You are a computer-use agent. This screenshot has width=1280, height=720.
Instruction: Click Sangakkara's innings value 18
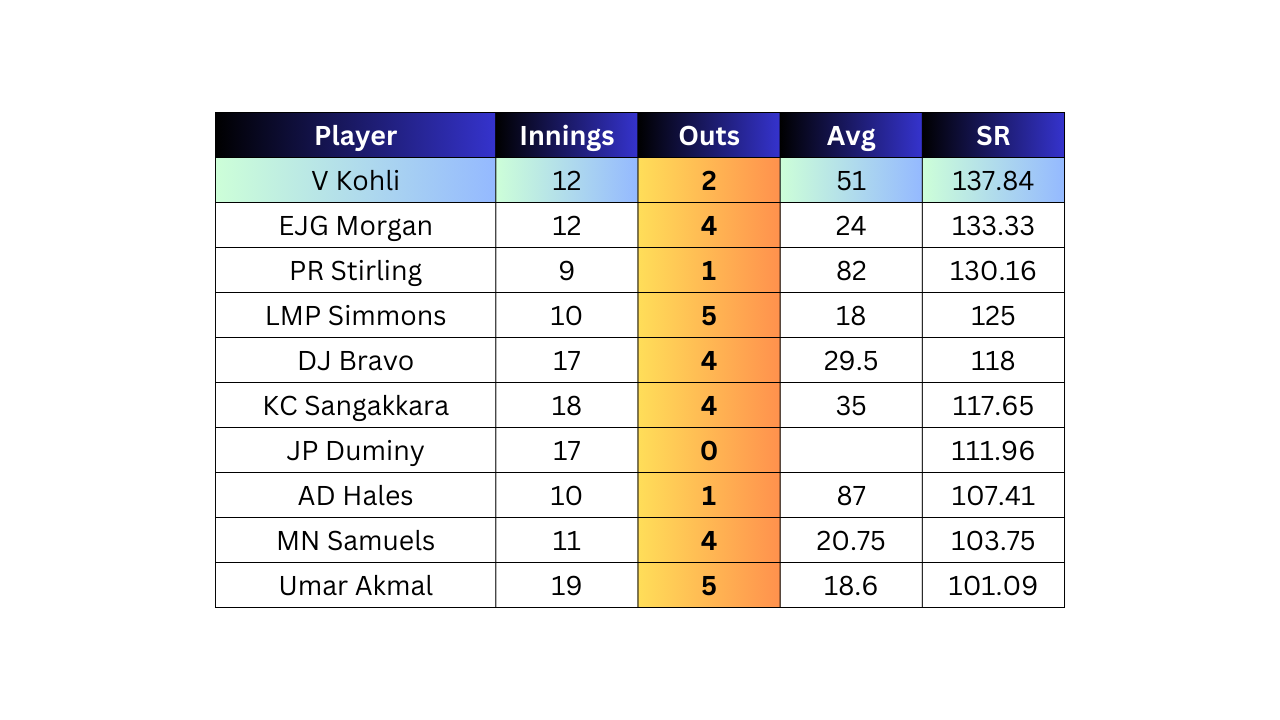[x=566, y=405]
